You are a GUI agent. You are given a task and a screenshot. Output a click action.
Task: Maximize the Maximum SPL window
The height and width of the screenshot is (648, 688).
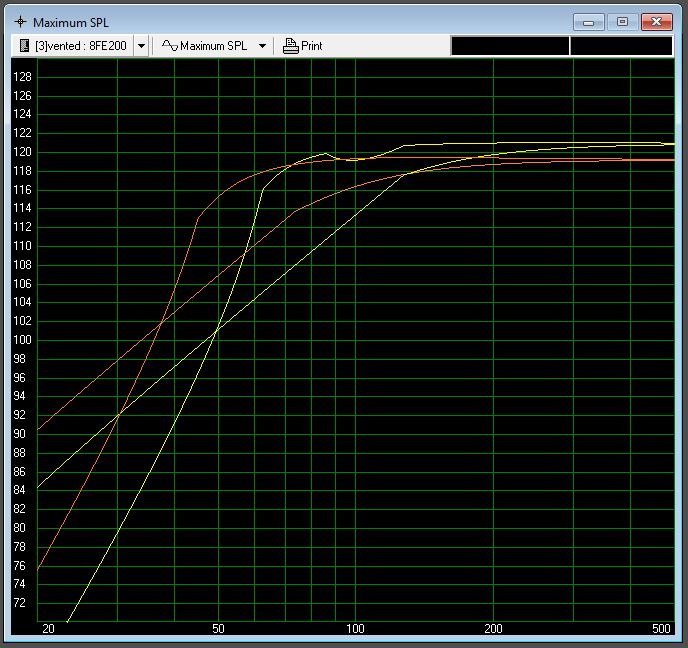622,22
